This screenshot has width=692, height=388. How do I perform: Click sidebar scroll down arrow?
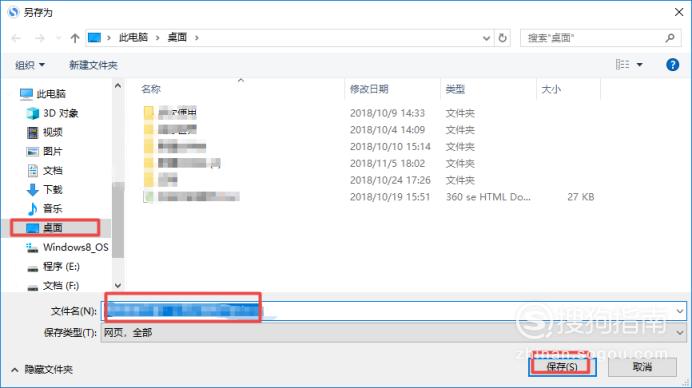tap(118, 286)
